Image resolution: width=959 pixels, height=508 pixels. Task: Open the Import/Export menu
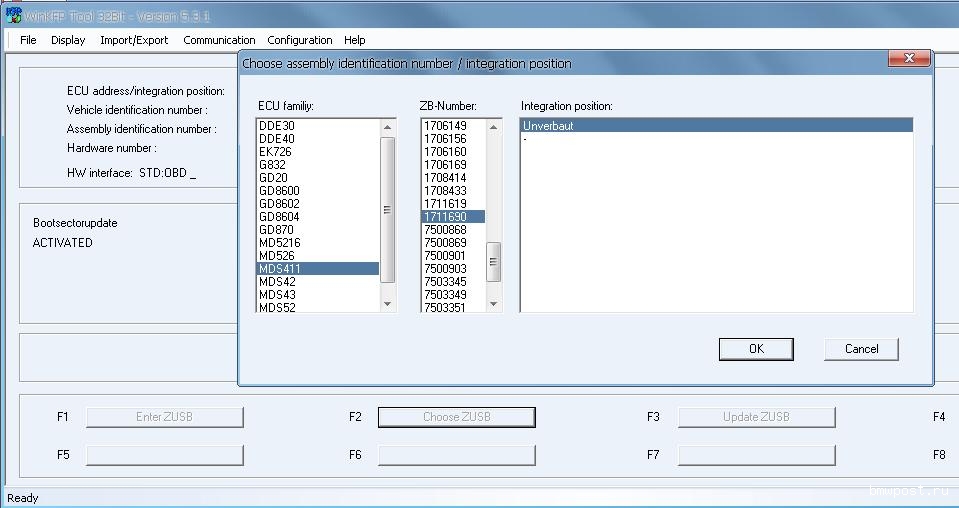pos(134,40)
